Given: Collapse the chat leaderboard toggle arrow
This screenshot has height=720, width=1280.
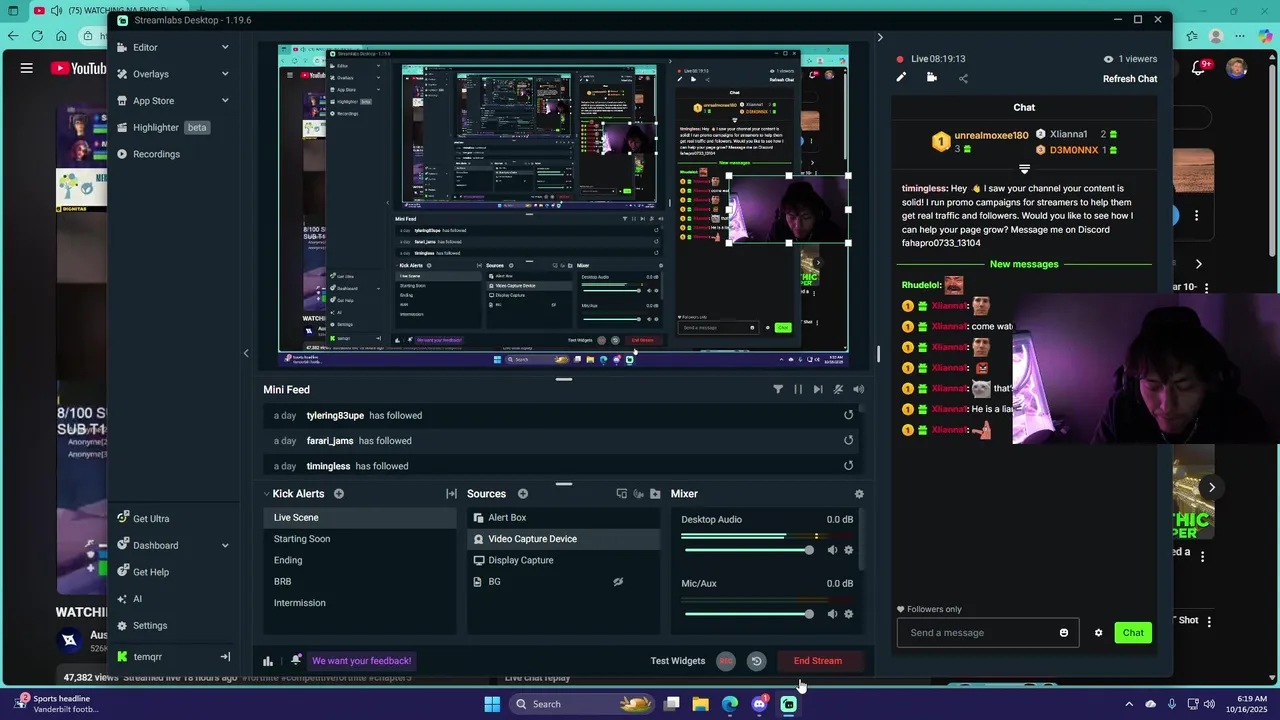Looking at the screenshot, I should click(x=1024, y=169).
